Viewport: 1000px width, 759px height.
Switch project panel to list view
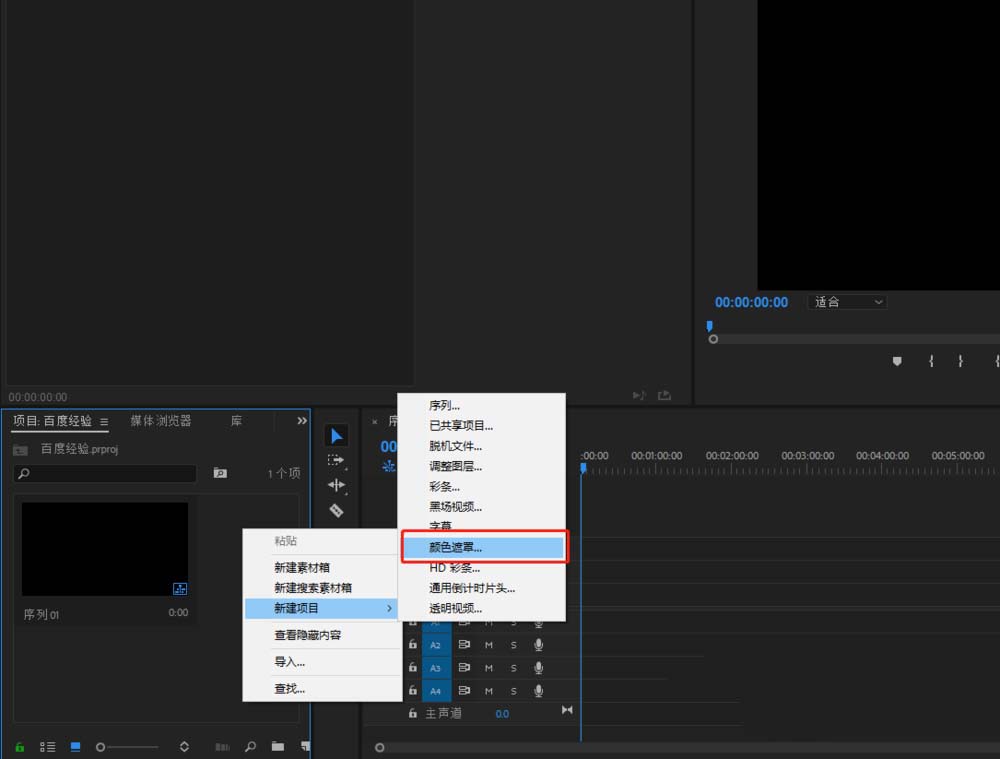[x=47, y=746]
